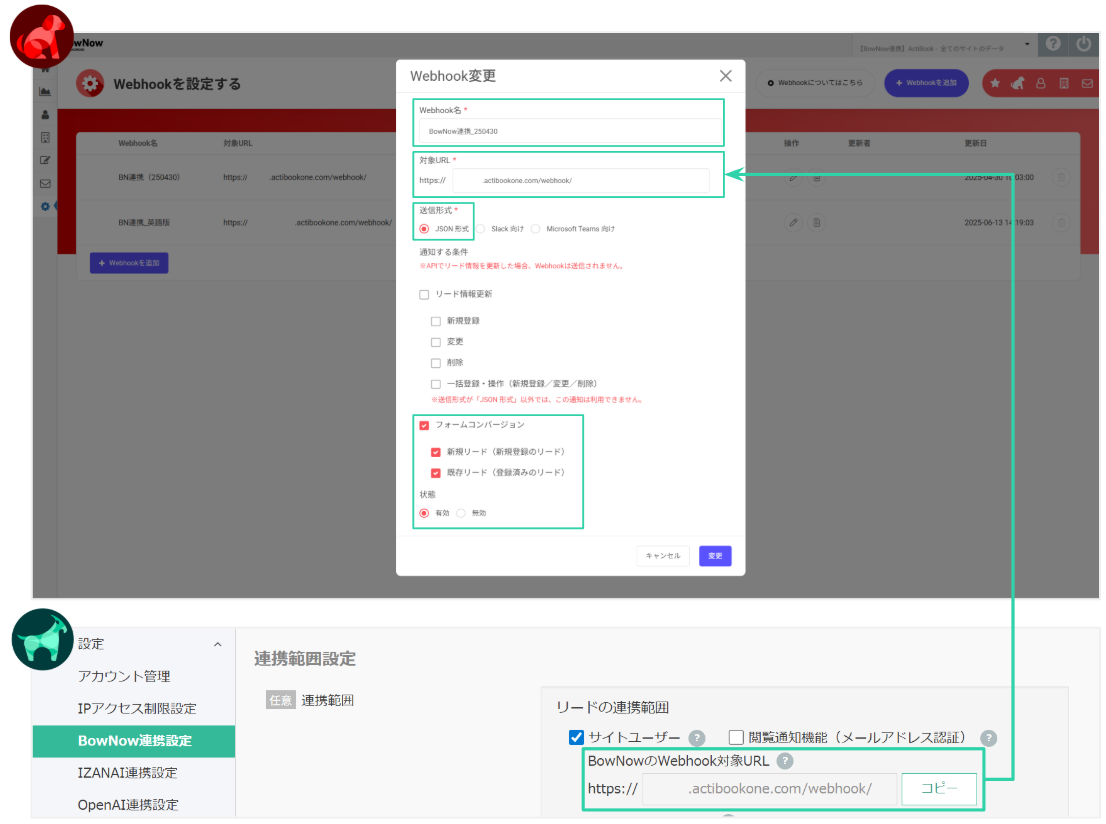
Task: Click into the Webhook名 input field
Action: (x=570, y=131)
